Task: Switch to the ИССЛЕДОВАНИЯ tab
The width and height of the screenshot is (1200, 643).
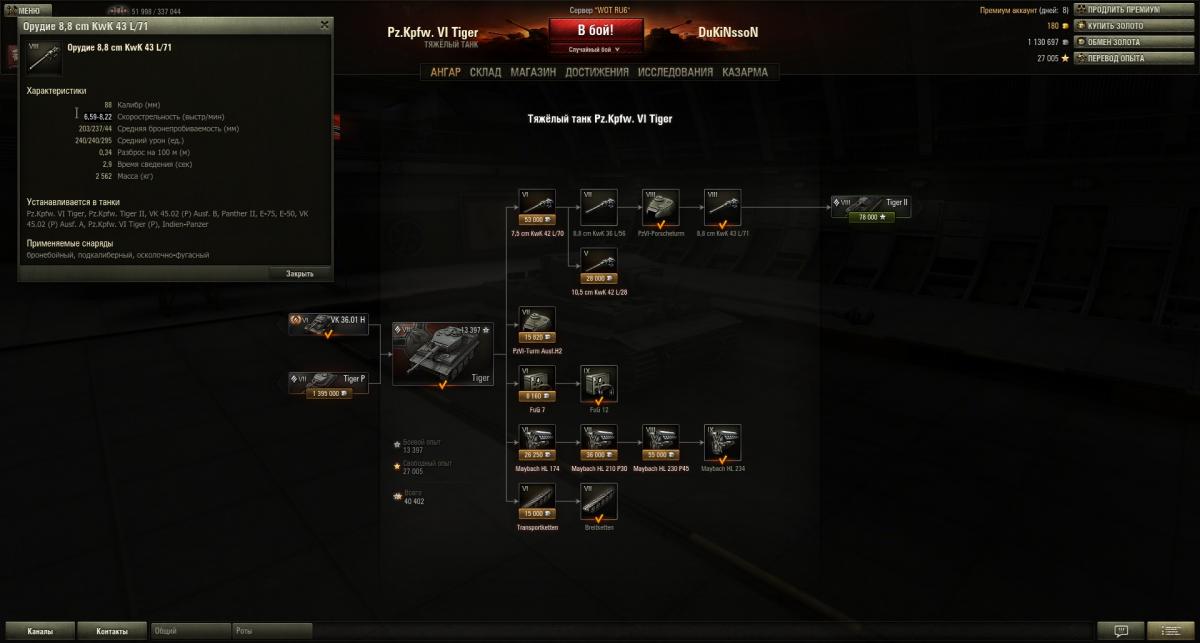Action: pyautogui.click(x=675, y=72)
